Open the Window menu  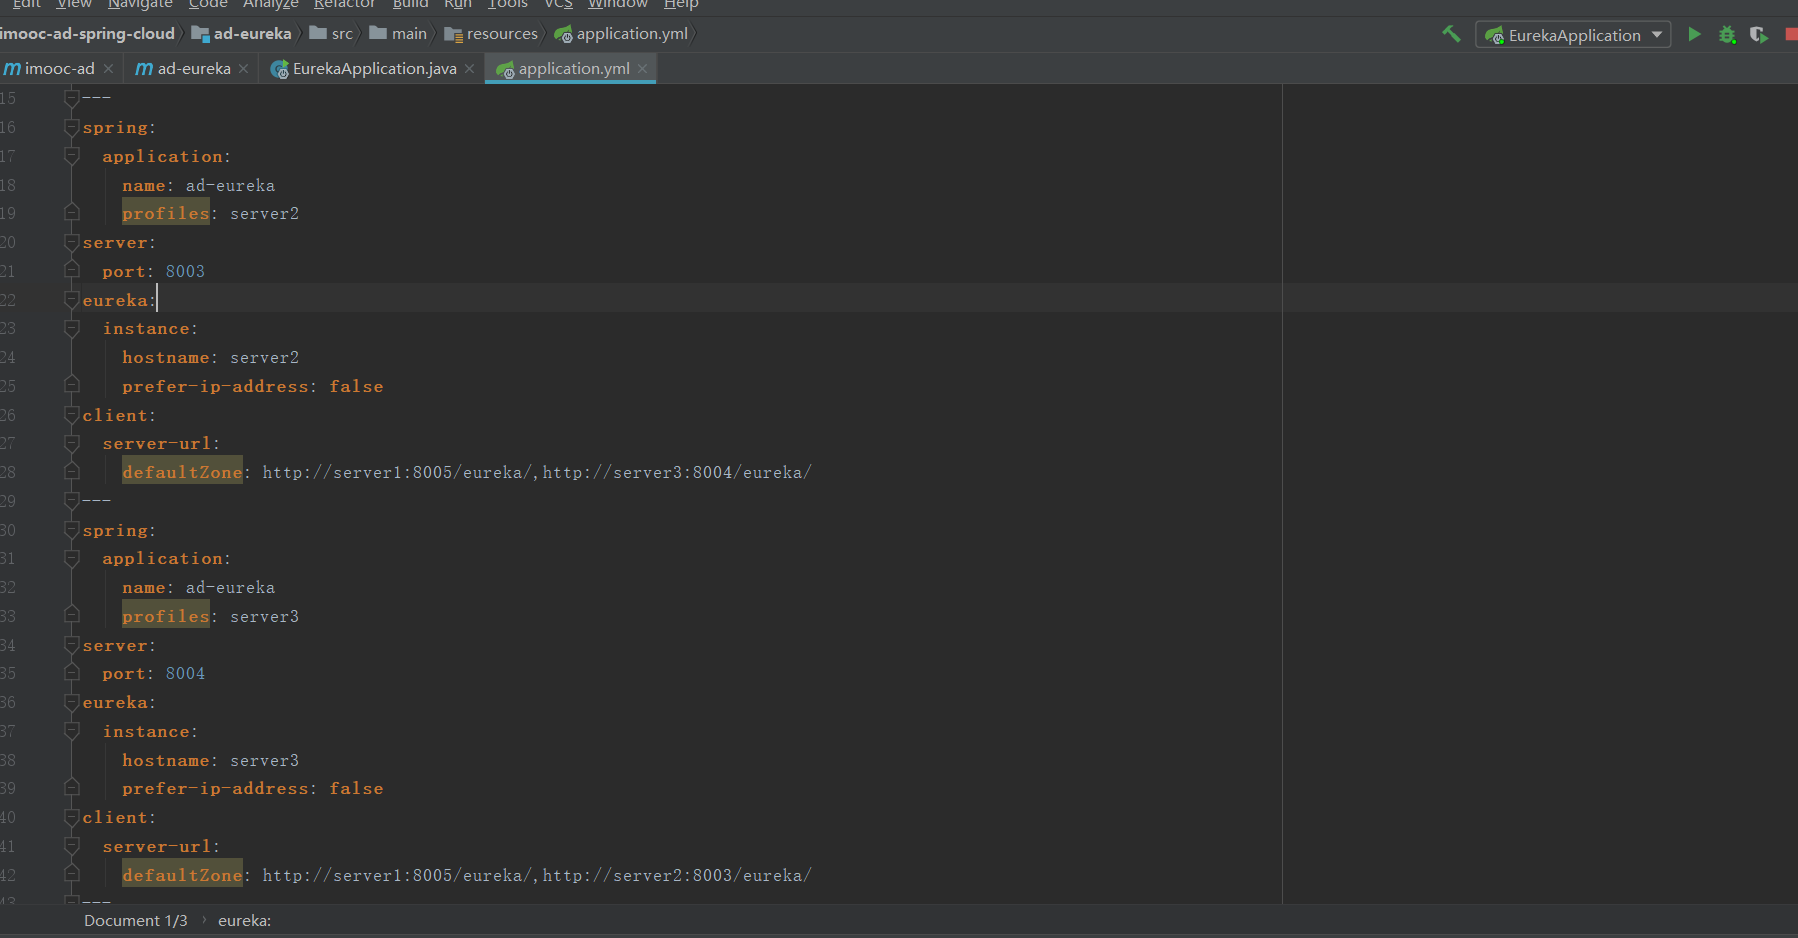point(618,4)
